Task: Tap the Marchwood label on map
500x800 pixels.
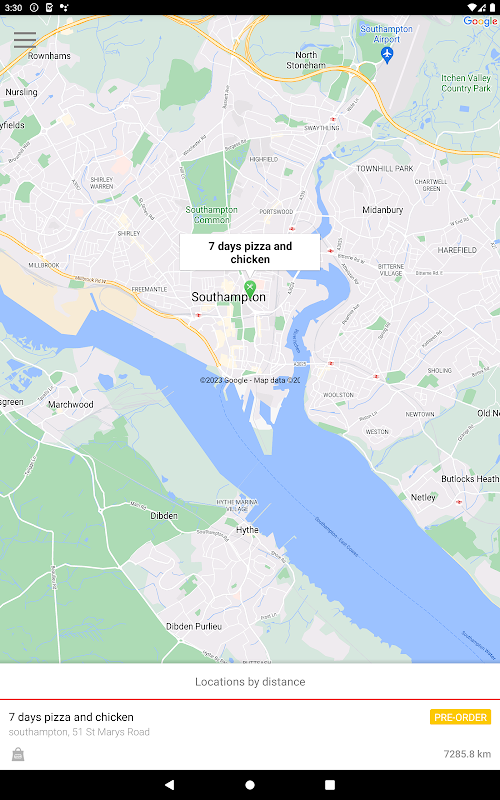Action: pos(70,405)
